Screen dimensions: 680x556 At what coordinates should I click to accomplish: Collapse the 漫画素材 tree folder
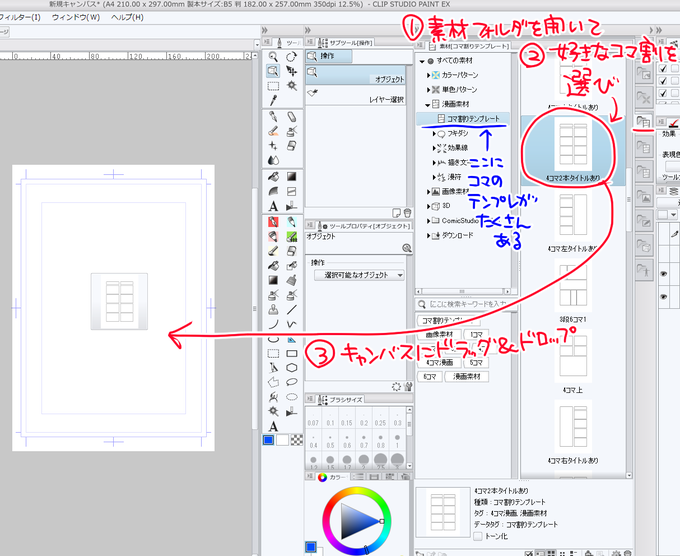[428, 105]
